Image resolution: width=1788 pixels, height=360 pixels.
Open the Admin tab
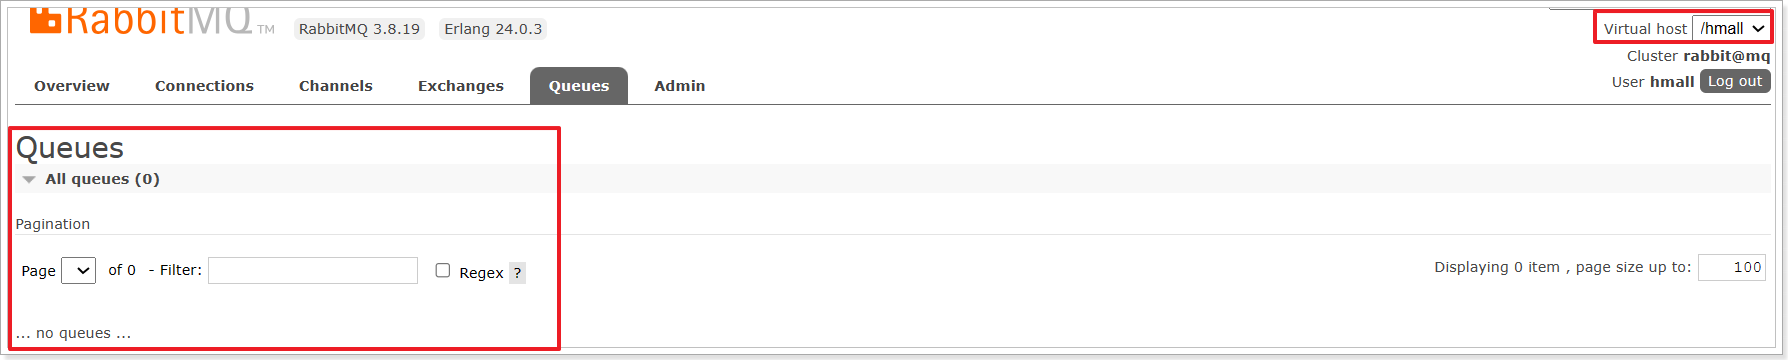[x=680, y=86]
